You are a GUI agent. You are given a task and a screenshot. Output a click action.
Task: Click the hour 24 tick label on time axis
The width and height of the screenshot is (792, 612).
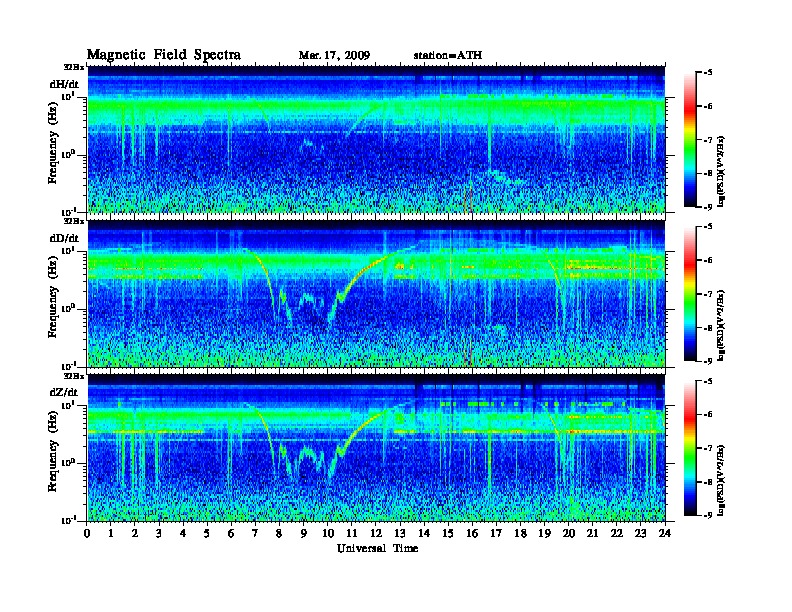665,533
